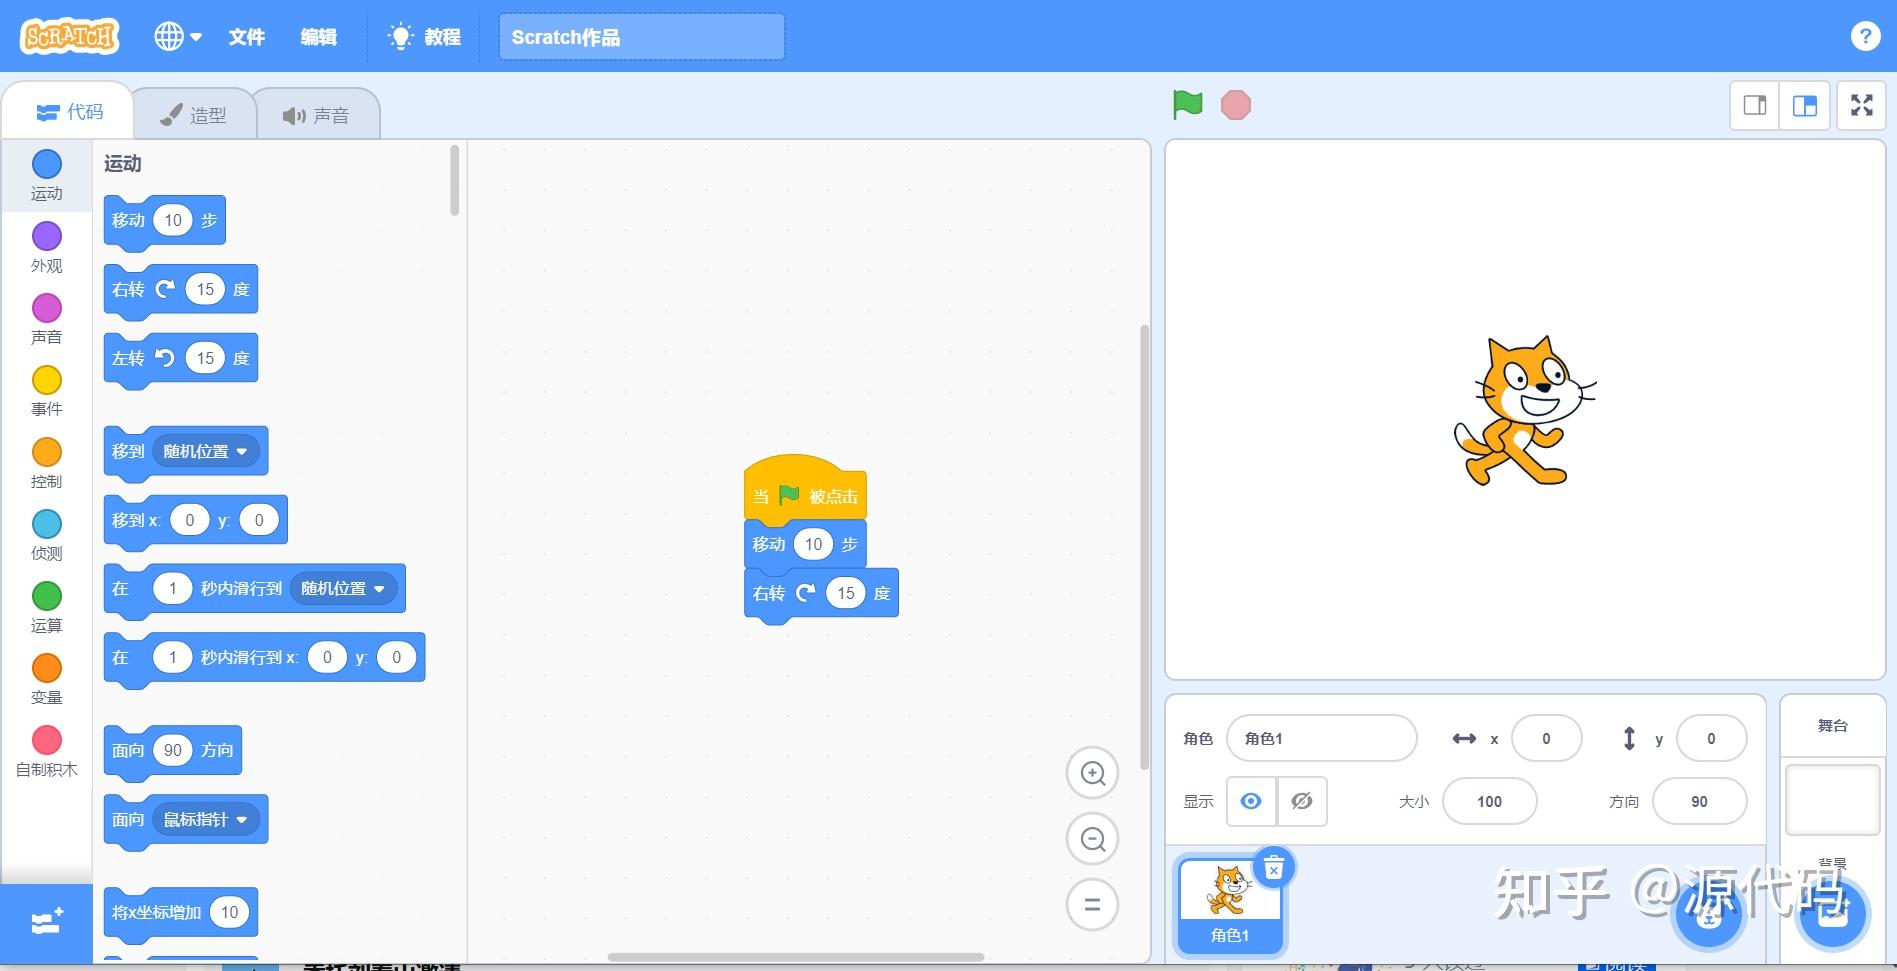Click palette block 左转 15 度
Viewport: 1897px width, 971px height.
tap(180, 359)
